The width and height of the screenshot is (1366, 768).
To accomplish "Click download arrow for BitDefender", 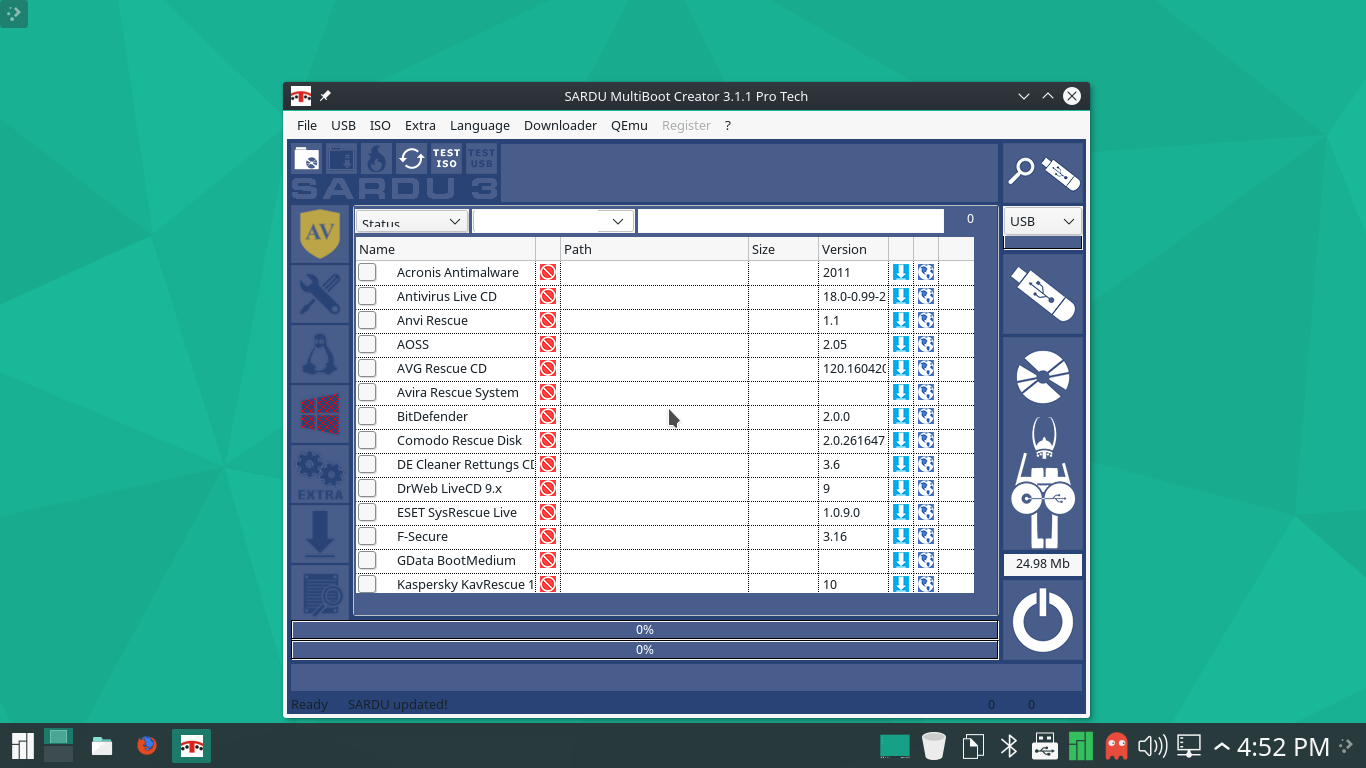I will (900, 416).
